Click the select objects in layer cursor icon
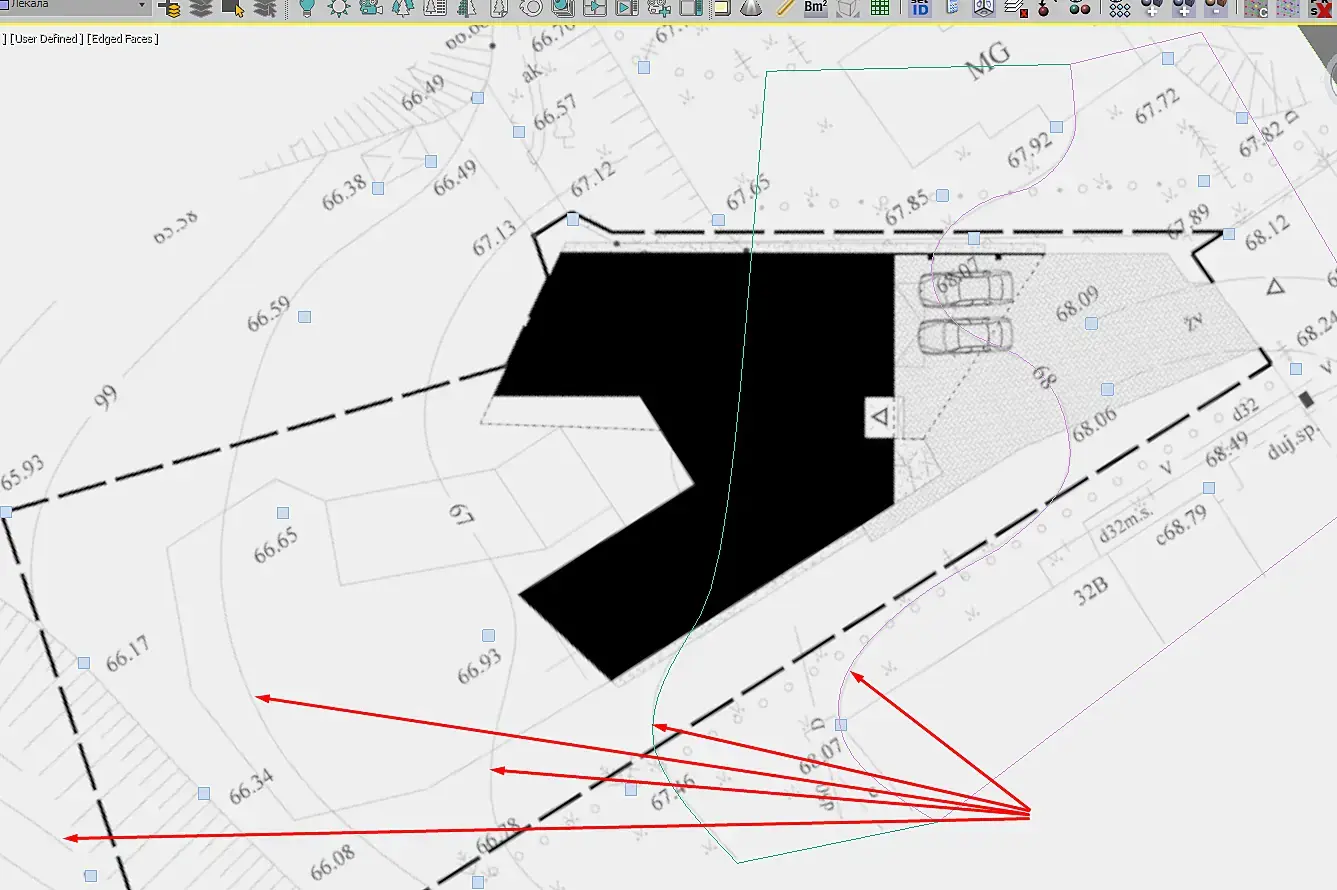This screenshot has height=890, width=1337. 233,9
